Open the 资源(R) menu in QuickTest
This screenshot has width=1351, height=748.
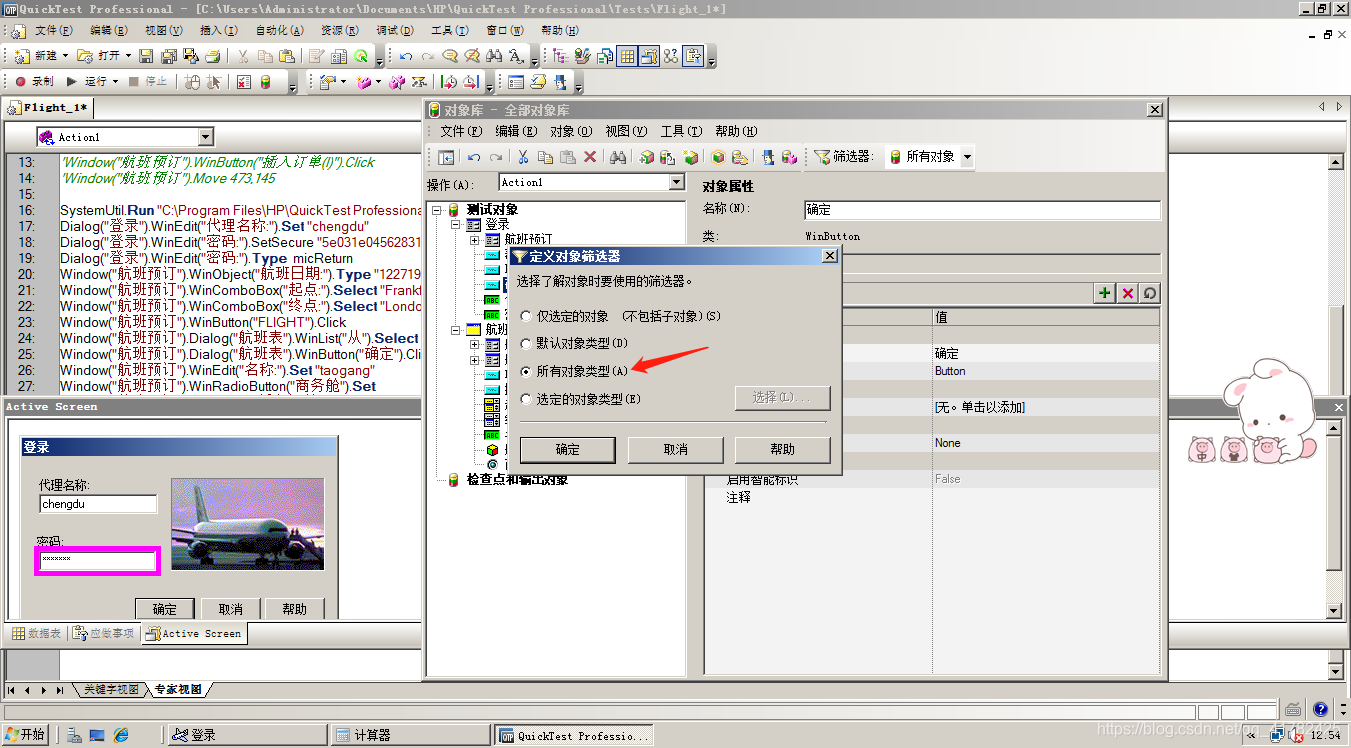point(340,31)
